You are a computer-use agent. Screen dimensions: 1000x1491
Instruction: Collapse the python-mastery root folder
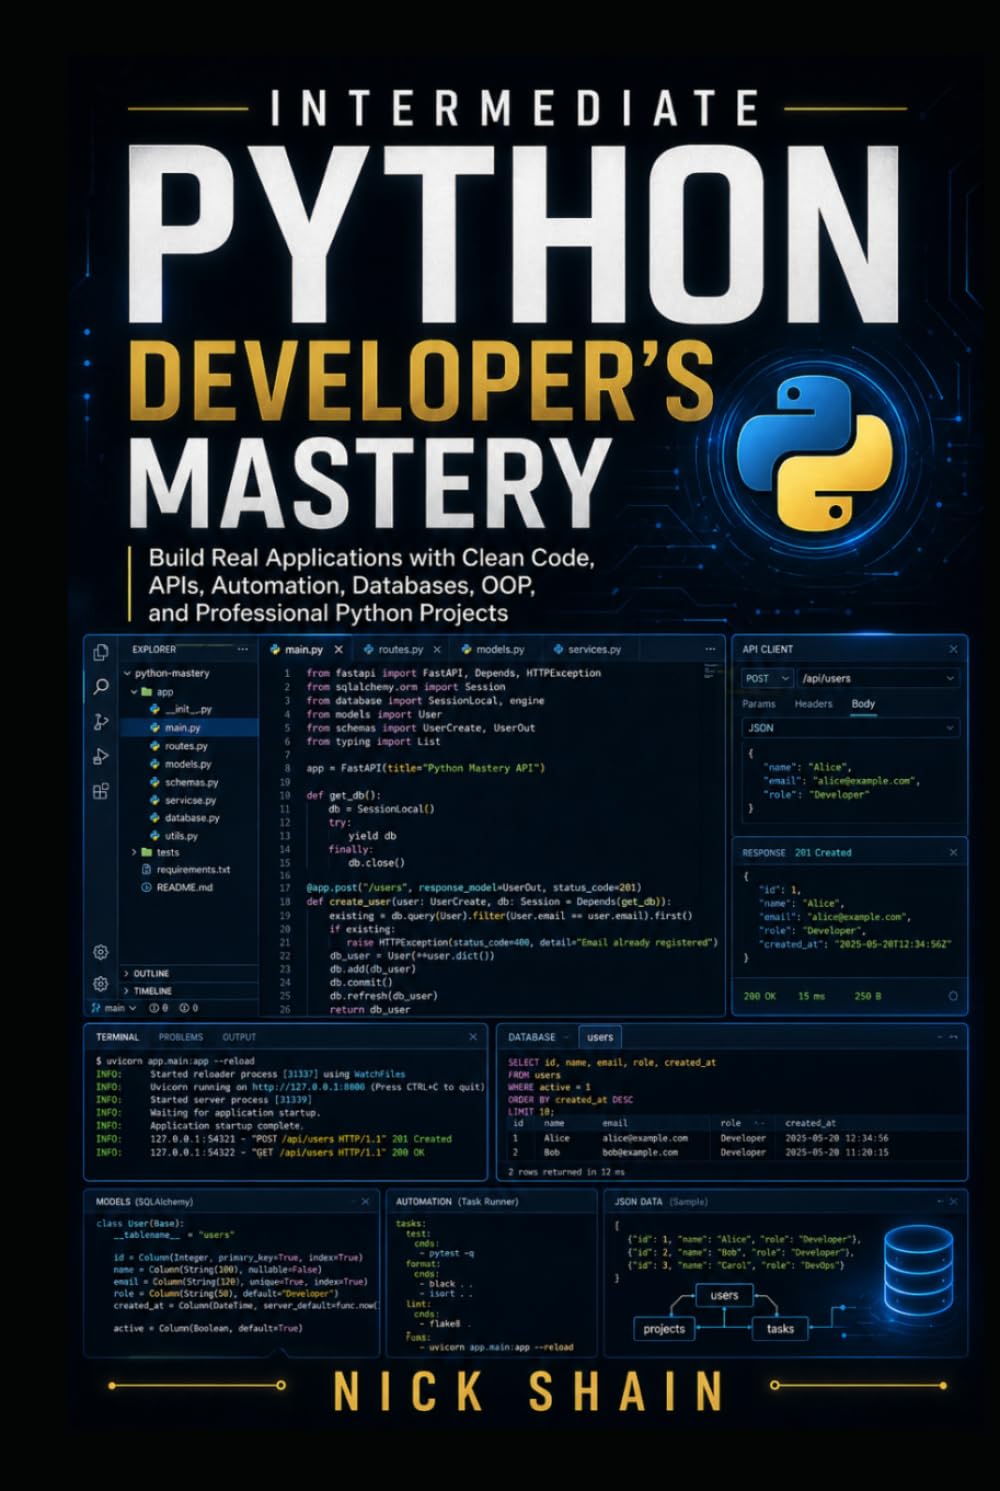pos(127,673)
